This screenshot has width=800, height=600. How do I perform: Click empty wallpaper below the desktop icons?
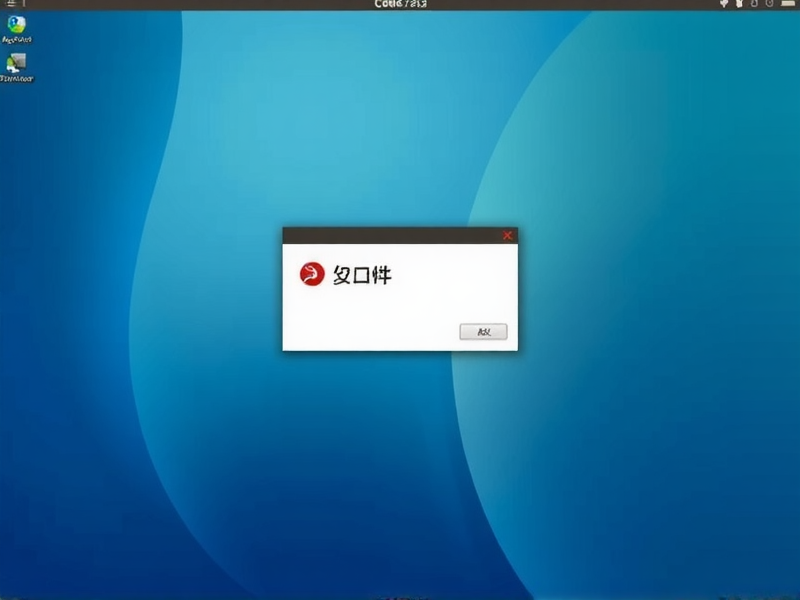[x=40, y=300]
